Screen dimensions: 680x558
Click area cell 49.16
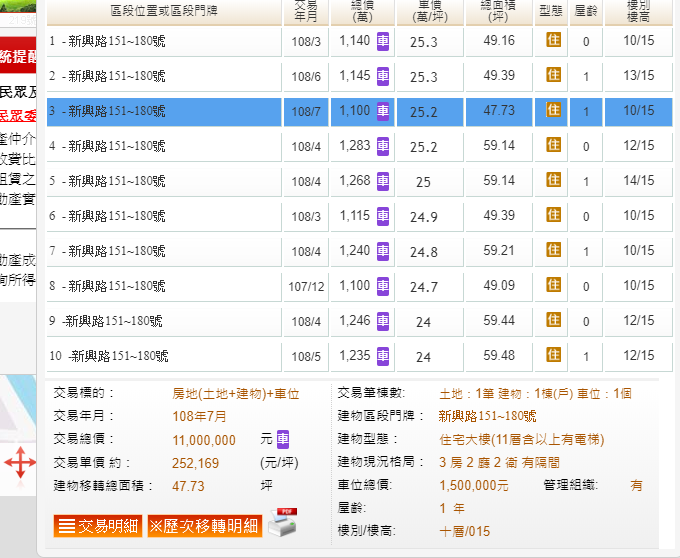point(499,41)
